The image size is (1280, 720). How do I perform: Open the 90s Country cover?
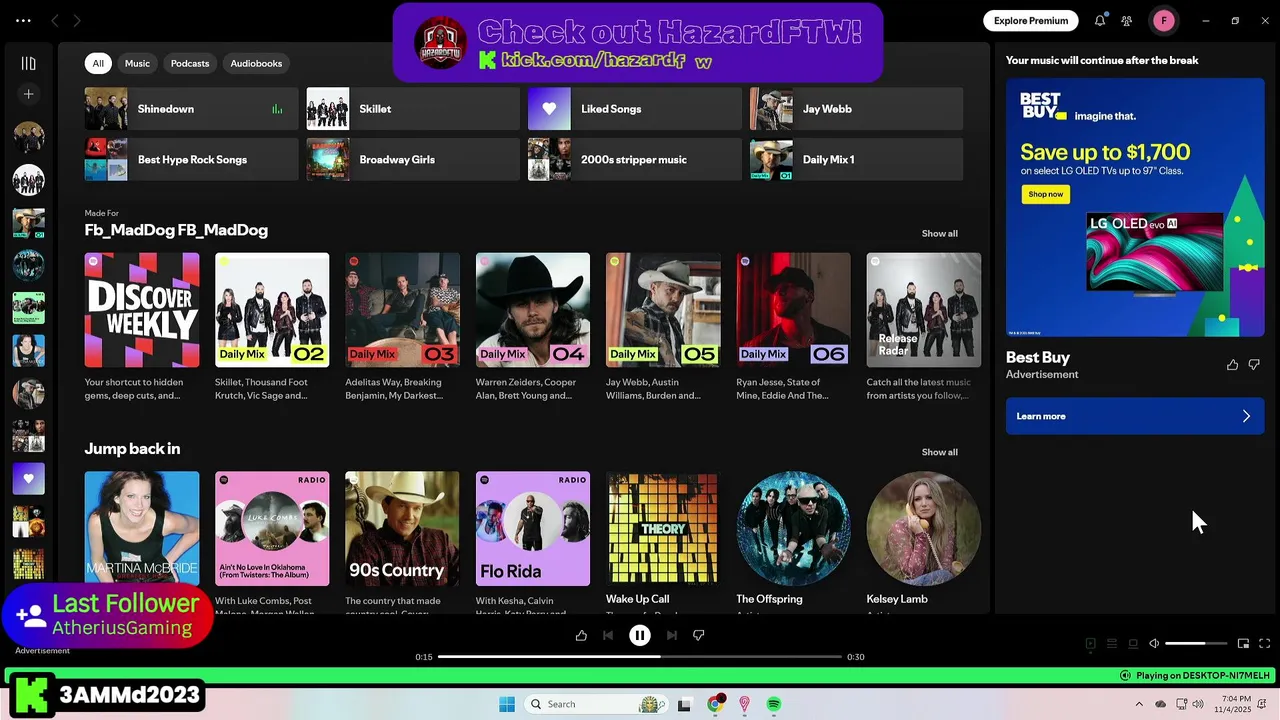point(402,529)
